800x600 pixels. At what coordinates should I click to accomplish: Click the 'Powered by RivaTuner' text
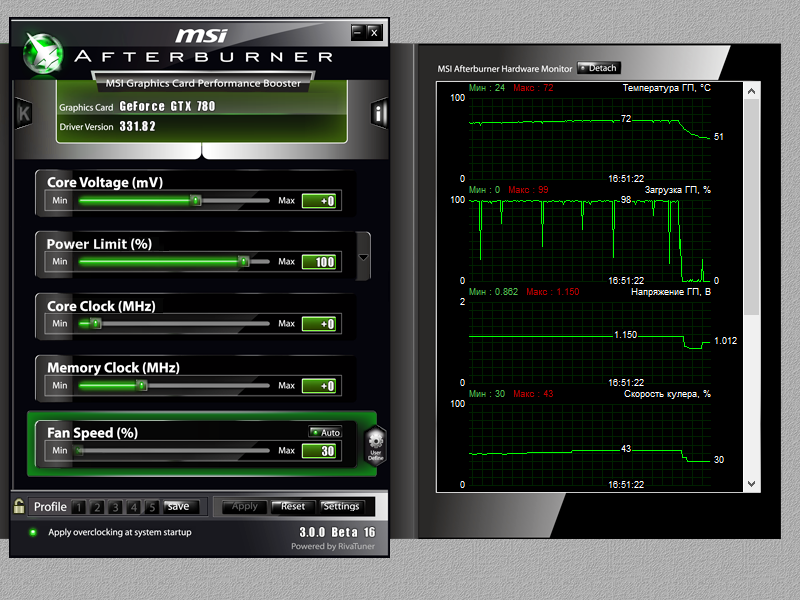point(333,546)
